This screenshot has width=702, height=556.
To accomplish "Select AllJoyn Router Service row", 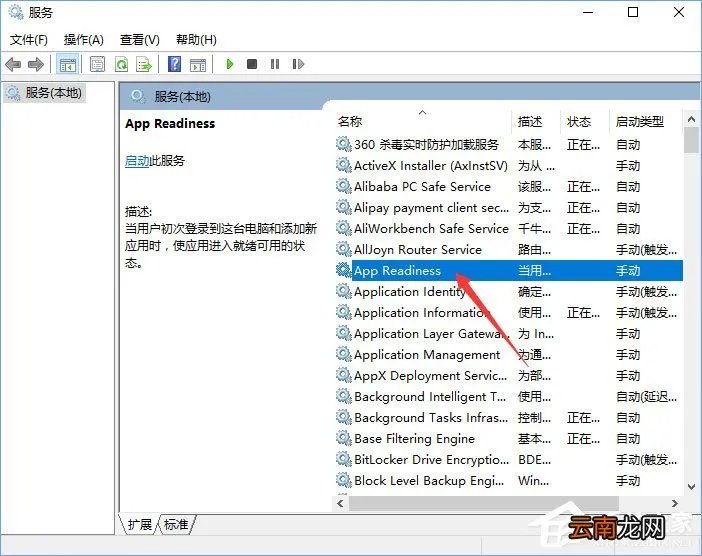I will click(509, 250).
